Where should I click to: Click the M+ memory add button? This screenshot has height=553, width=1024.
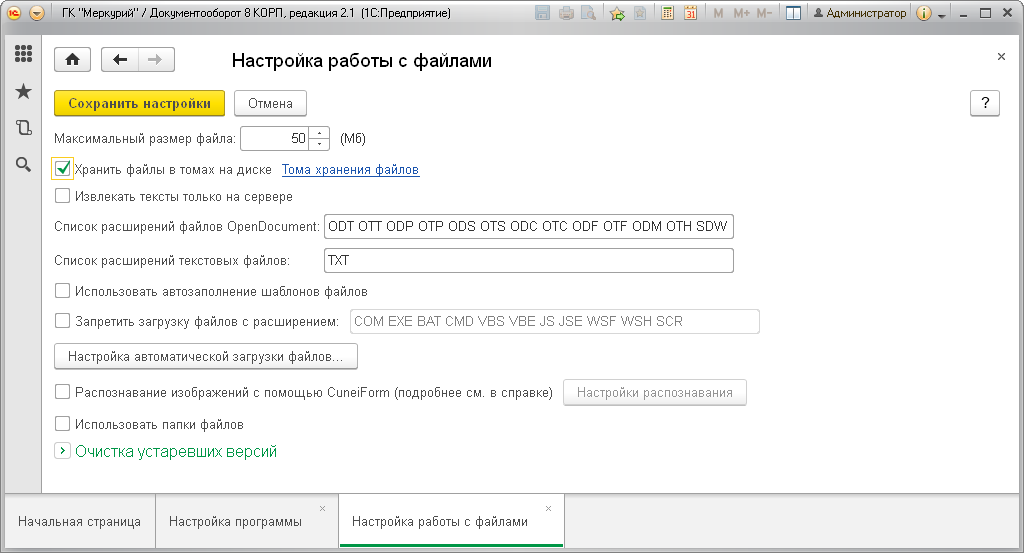(x=741, y=13)
